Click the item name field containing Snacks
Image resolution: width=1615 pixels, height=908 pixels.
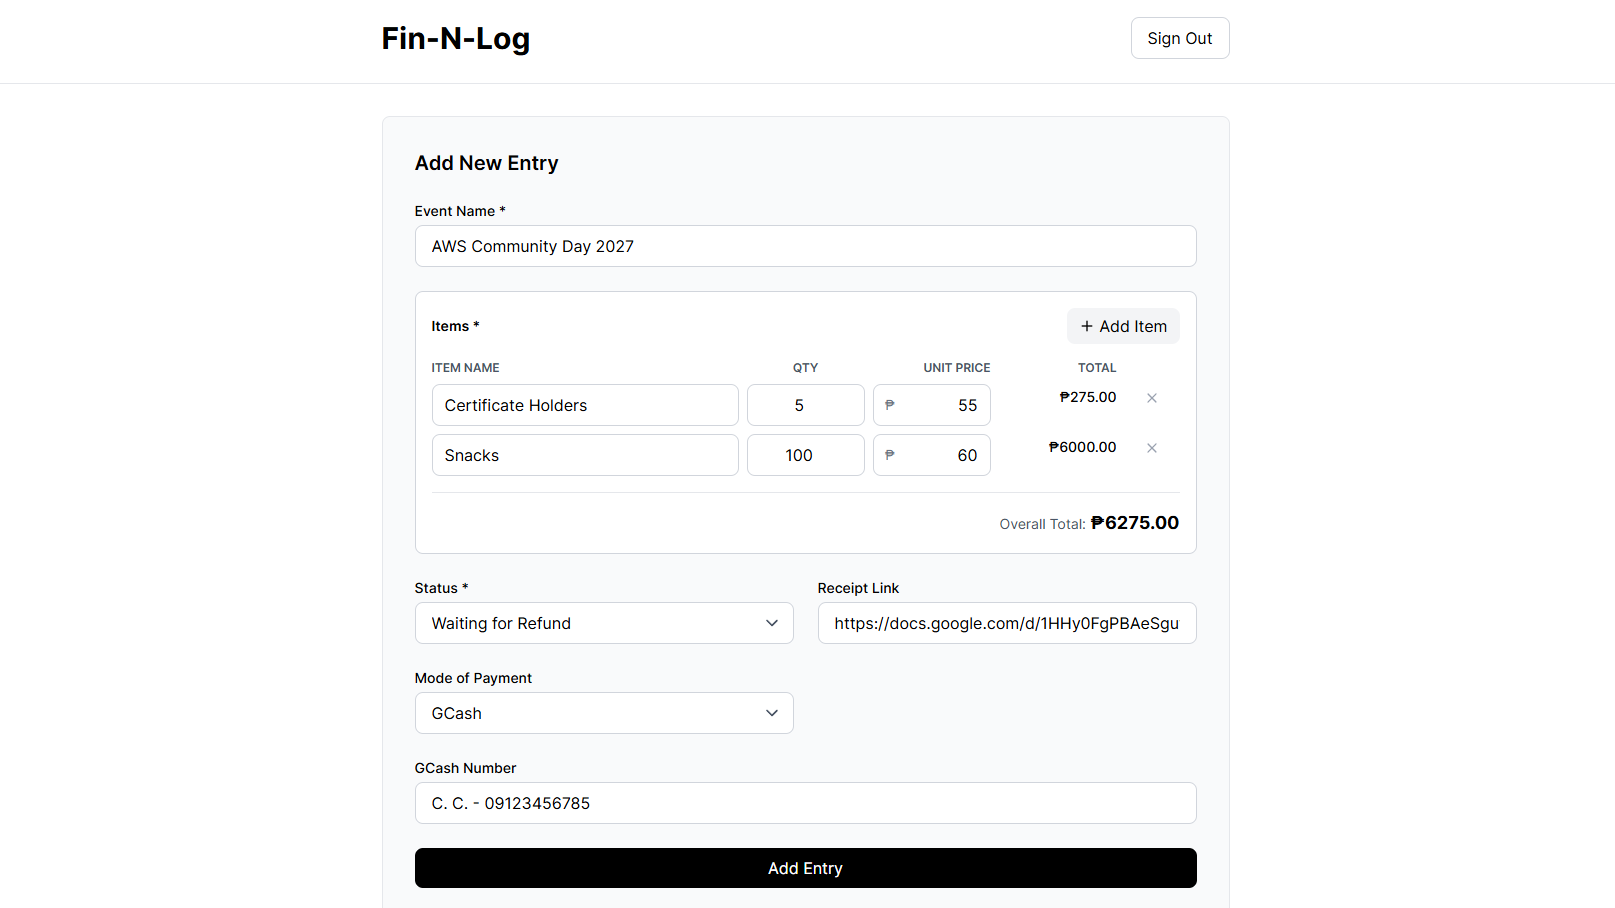585,455
